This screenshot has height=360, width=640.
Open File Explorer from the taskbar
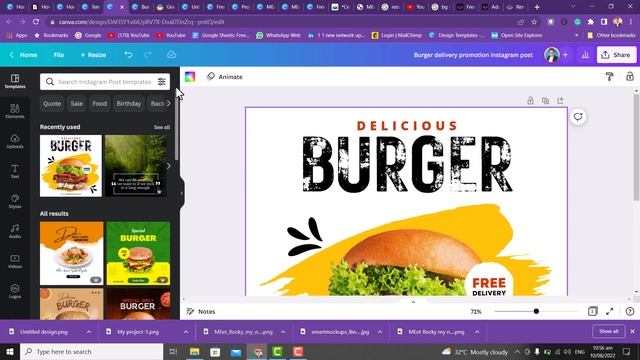(x=194, y=351)
